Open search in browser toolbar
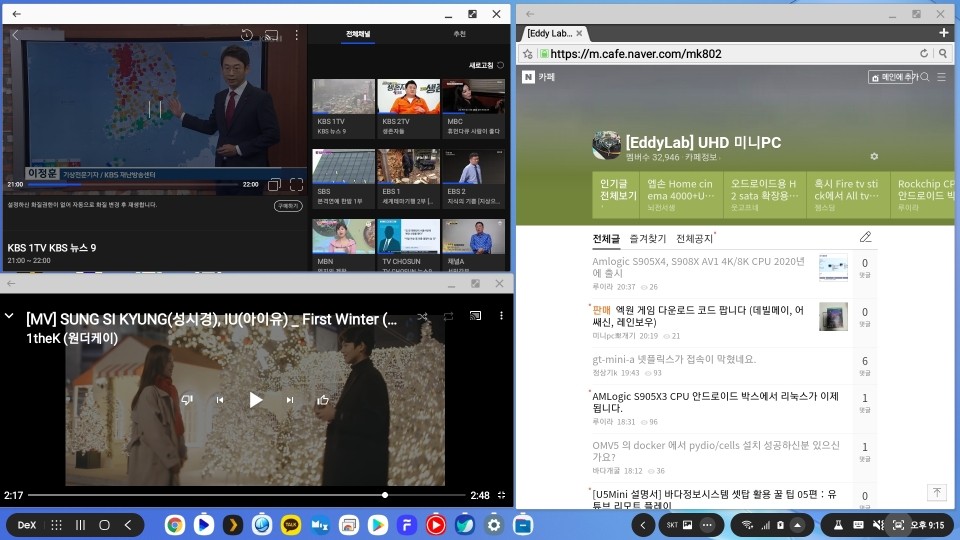Image resolution: width=960 pixels, height=540 pixels. 943,54
